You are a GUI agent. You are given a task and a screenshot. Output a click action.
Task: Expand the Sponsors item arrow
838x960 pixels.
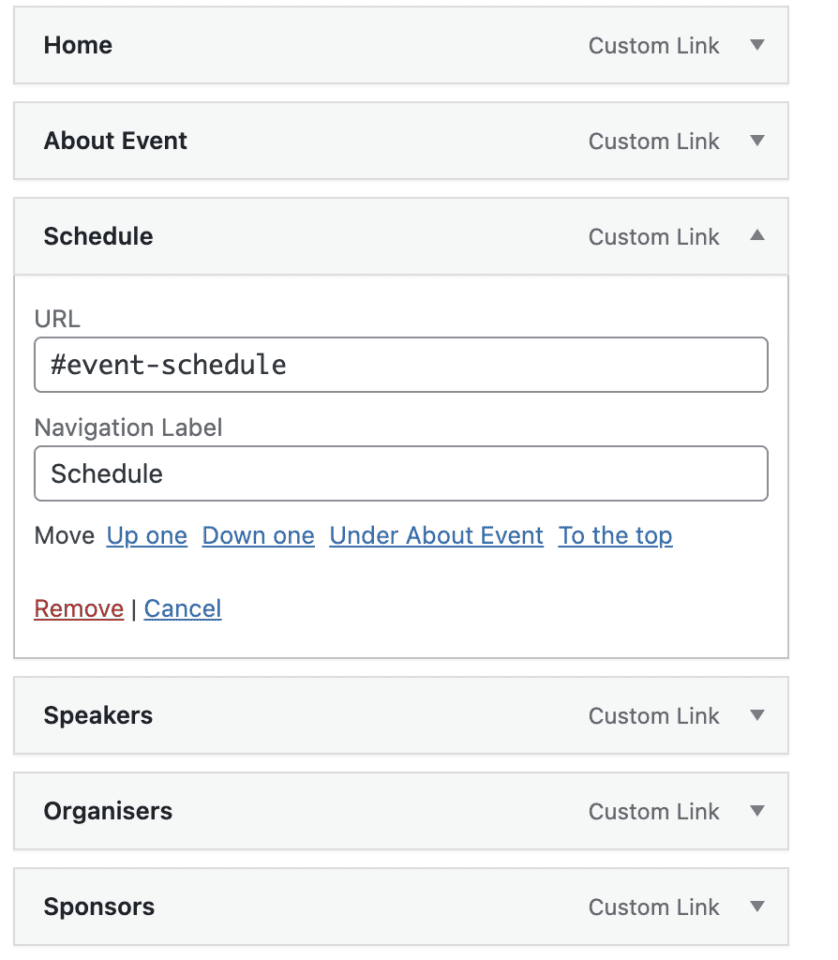(757, 907)
